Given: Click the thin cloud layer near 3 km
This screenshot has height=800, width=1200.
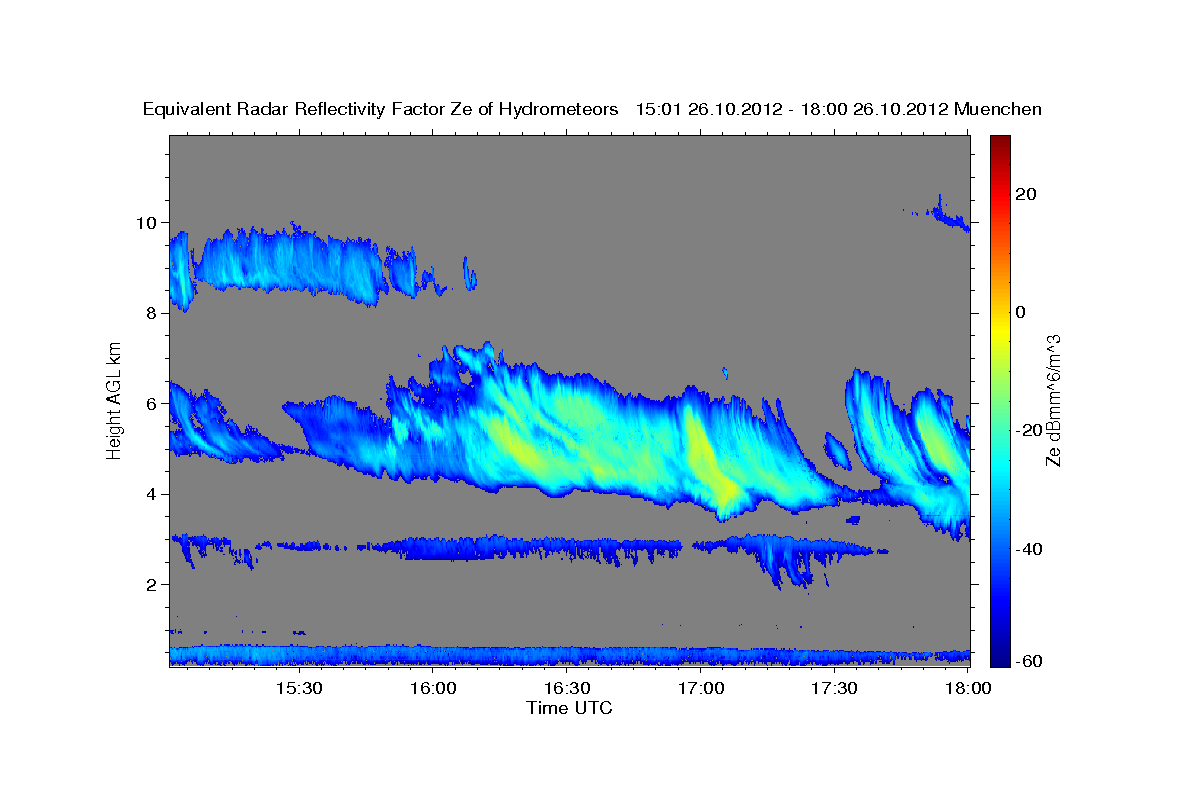Looking at the screenshot, I should (530, 547).
